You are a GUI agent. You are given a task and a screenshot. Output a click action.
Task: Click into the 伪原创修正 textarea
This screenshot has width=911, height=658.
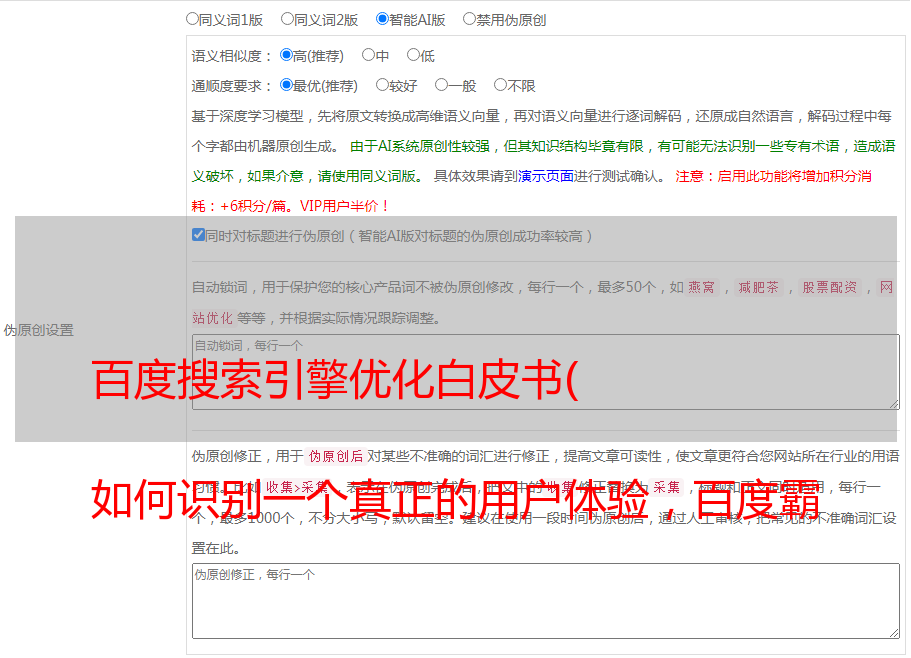(546, 601)
